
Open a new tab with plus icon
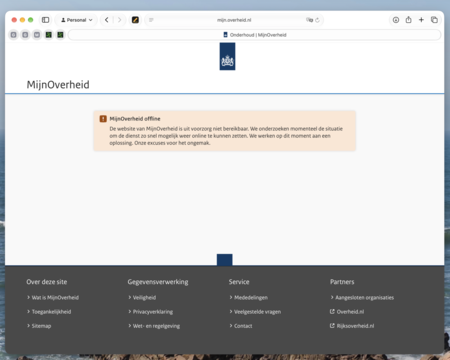[x=421, y=20]
